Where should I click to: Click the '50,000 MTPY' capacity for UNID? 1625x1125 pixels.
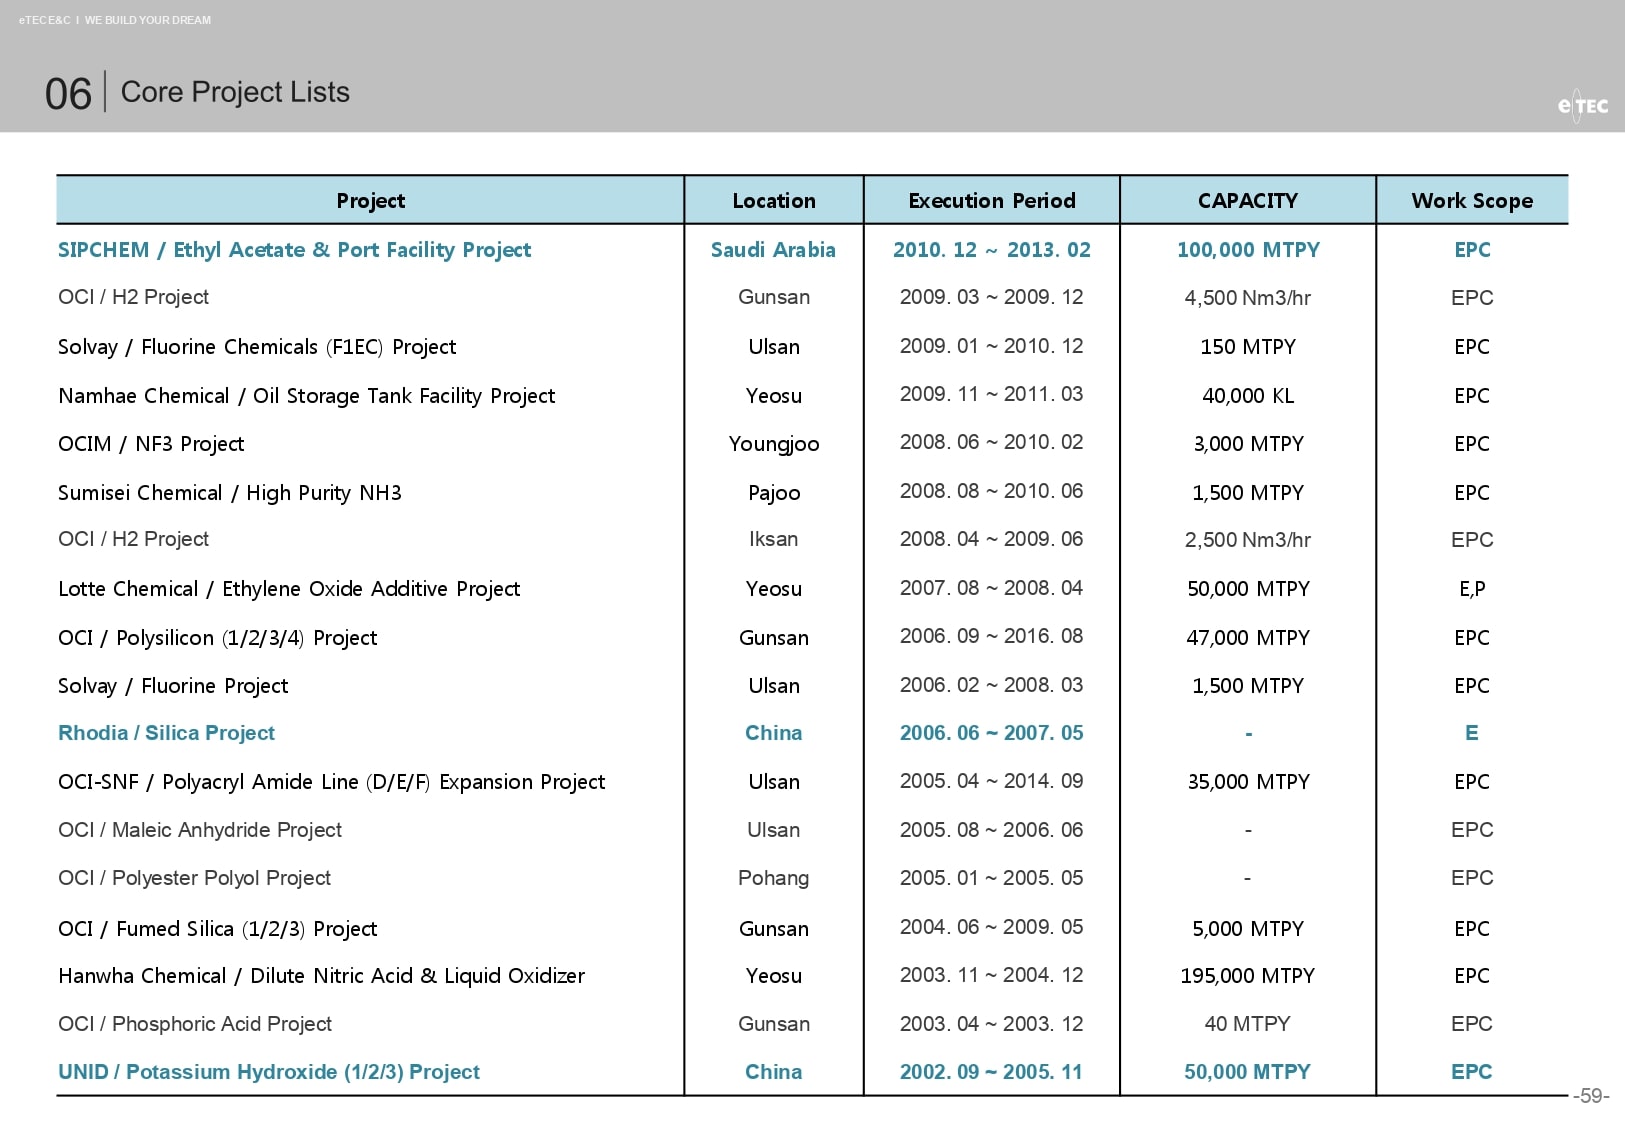(x=1248, y=1072)
